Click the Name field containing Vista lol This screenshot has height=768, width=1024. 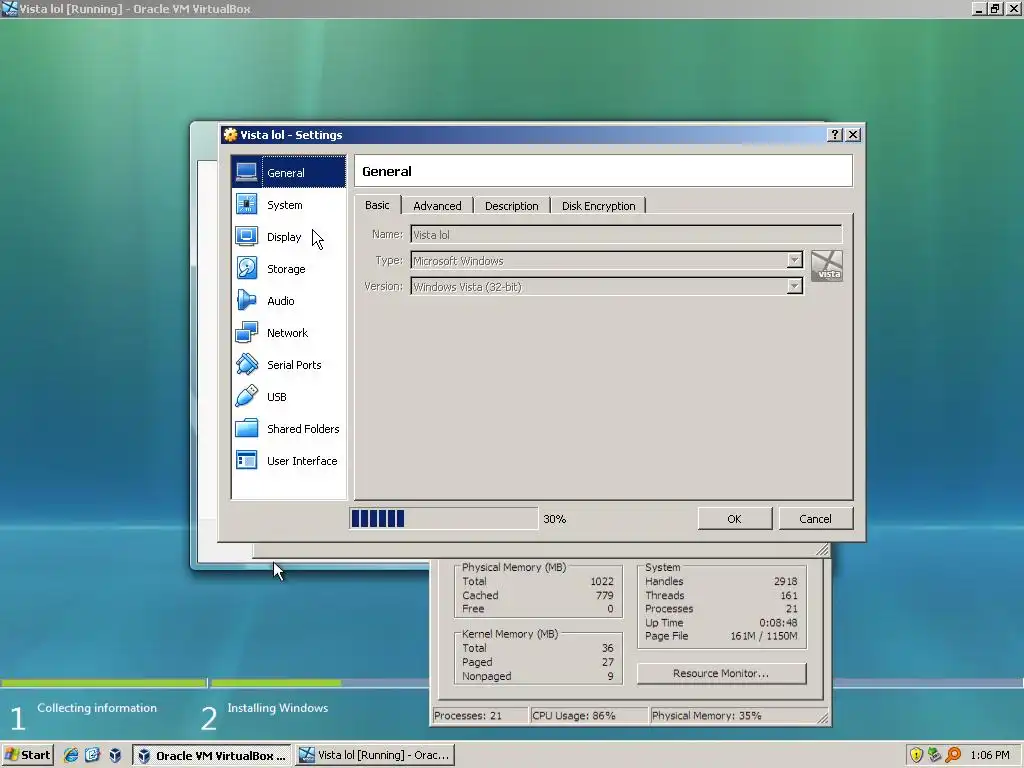pos(626,234)
